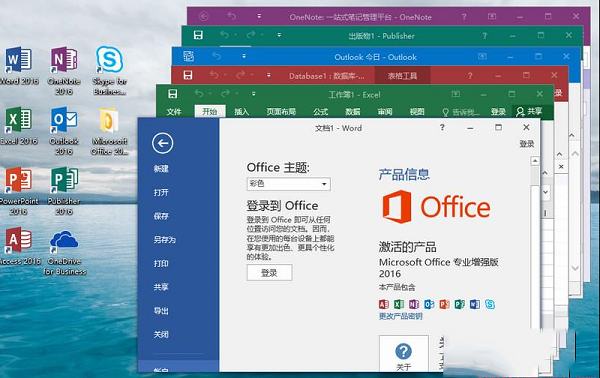Open the 审阅 tab in Excel
This screenshot has width=600, height=378.
[385, 112]
